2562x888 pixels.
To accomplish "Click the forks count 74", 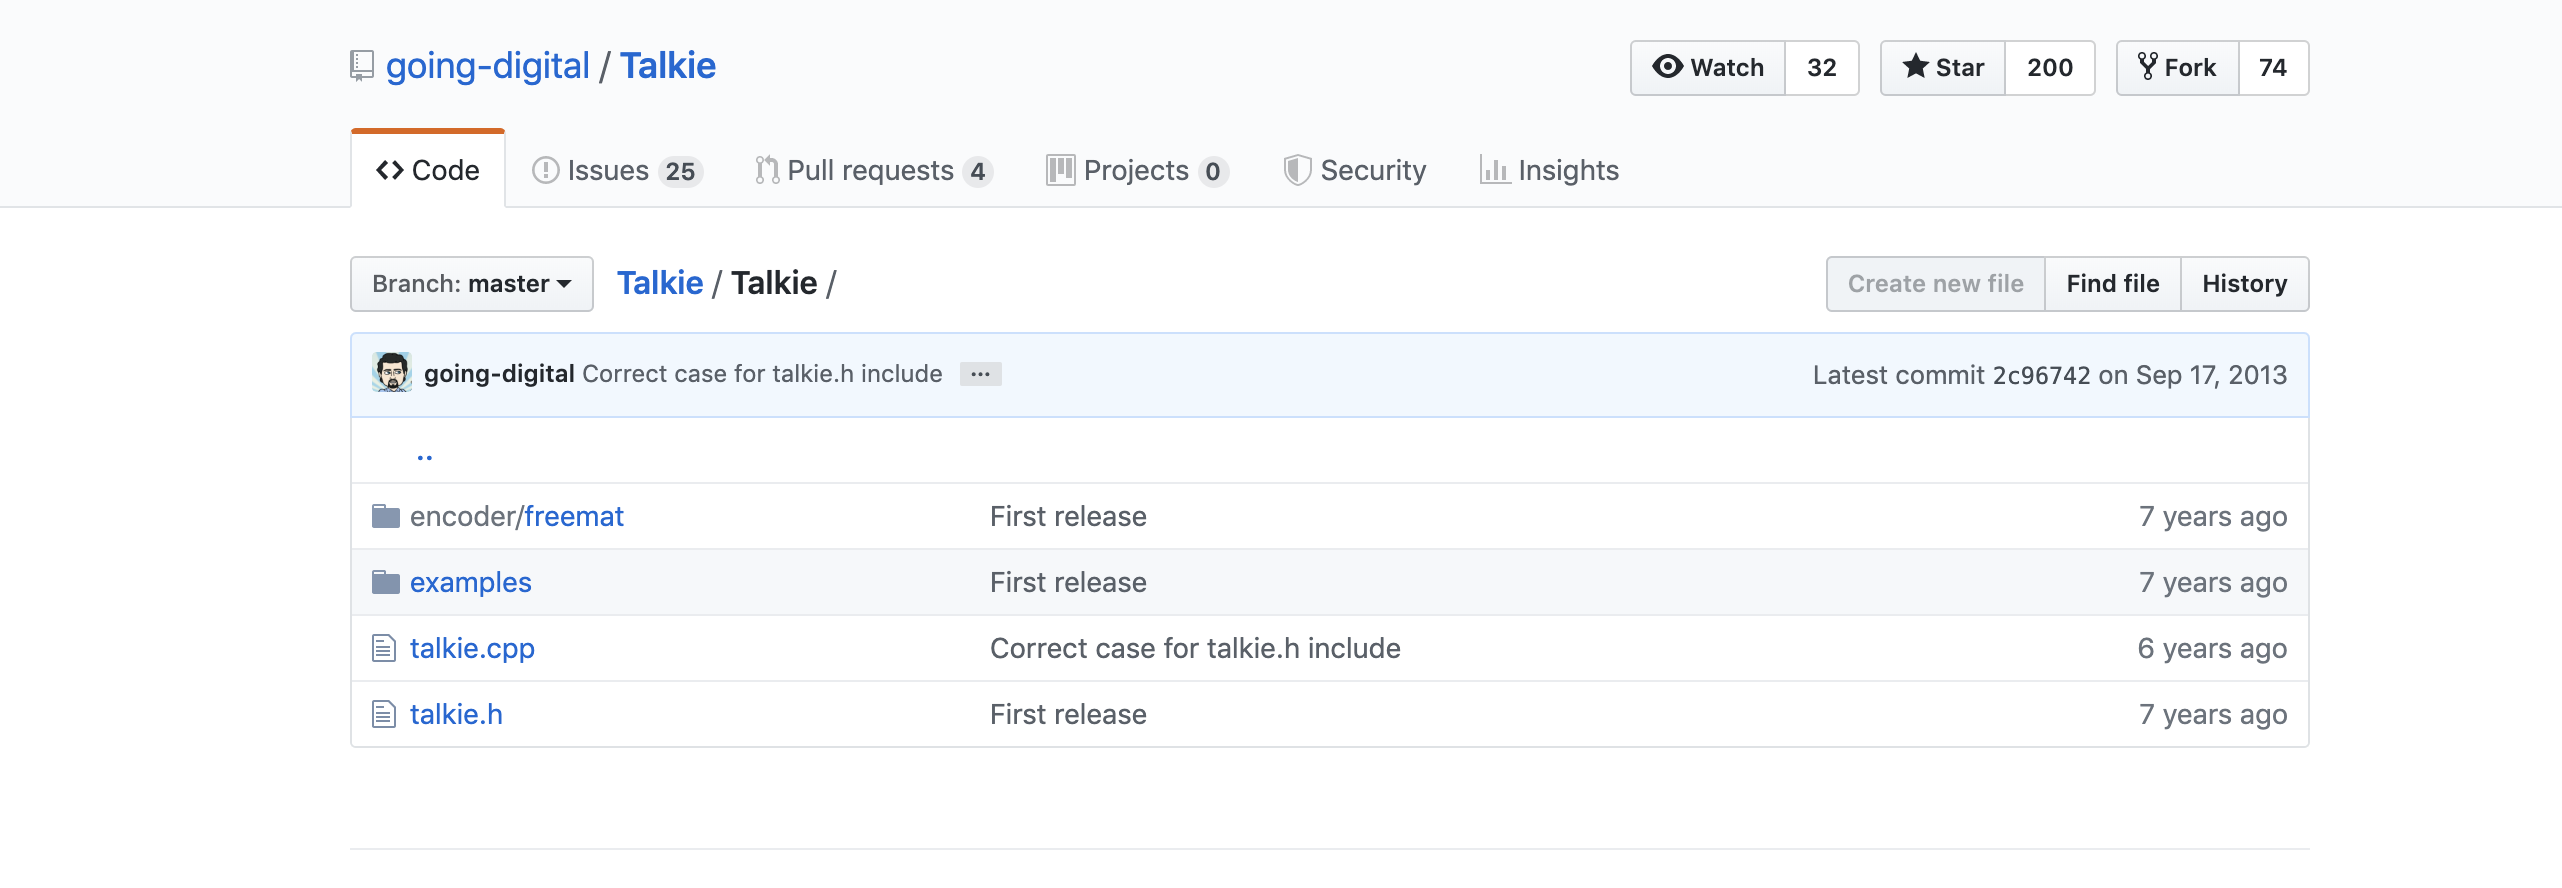I will 2273,68.
